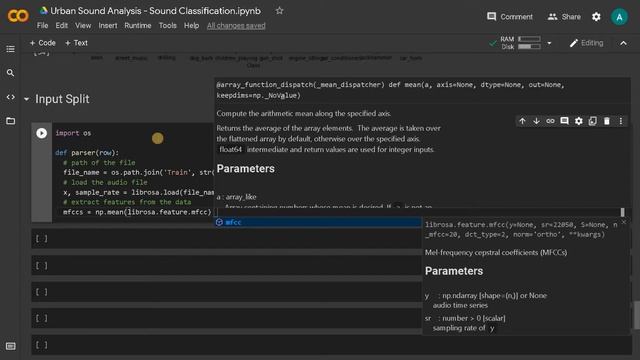Image resolution: width=640 pixels, height=360 pixels.
Task: Click the 'mfccs = np.mean' code line
Action: 137,212
